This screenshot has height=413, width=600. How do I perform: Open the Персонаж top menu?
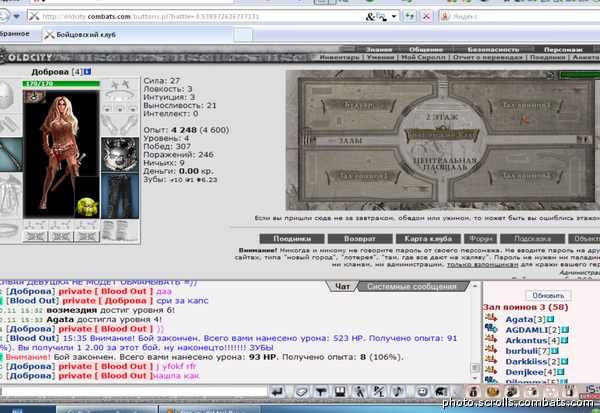pyautogui.click(x=563, y=49)
